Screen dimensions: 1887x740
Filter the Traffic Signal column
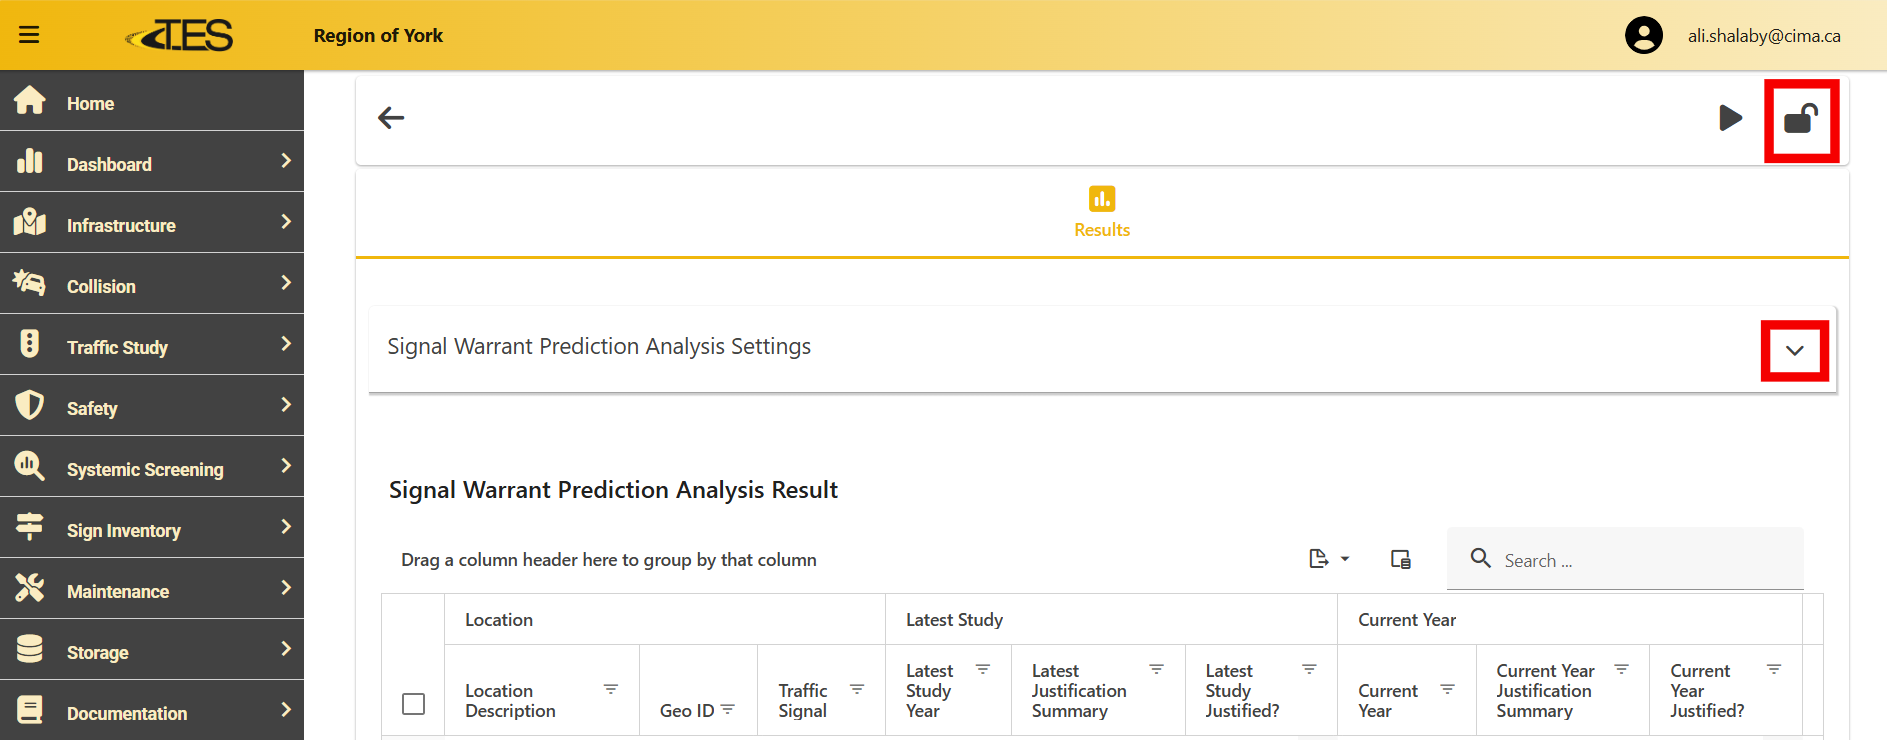pos(856,689)
